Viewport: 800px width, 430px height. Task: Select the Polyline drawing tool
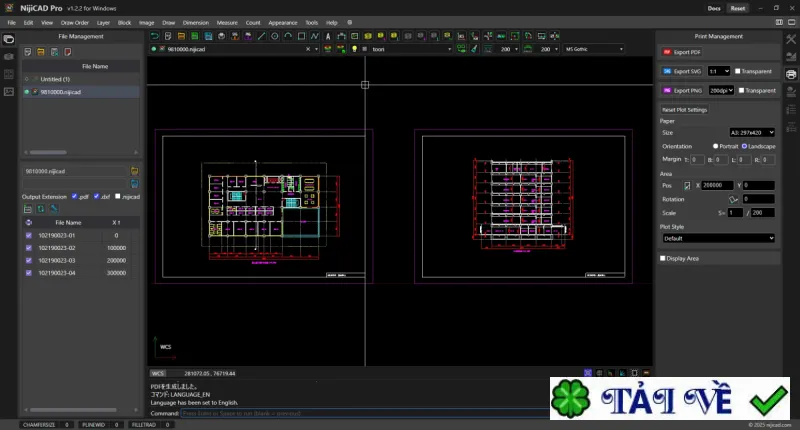click(x=314, y=36)
